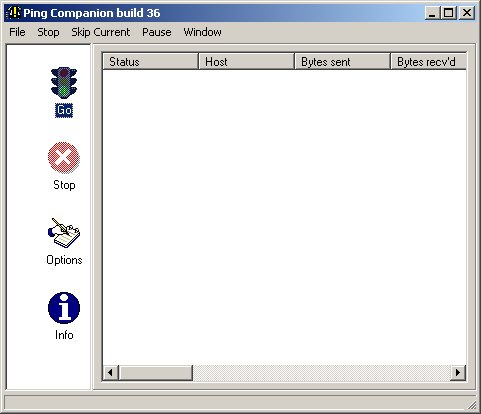481x414 pixels.
Task: Select Stop in the menu bar
Action: pos(48,32)
